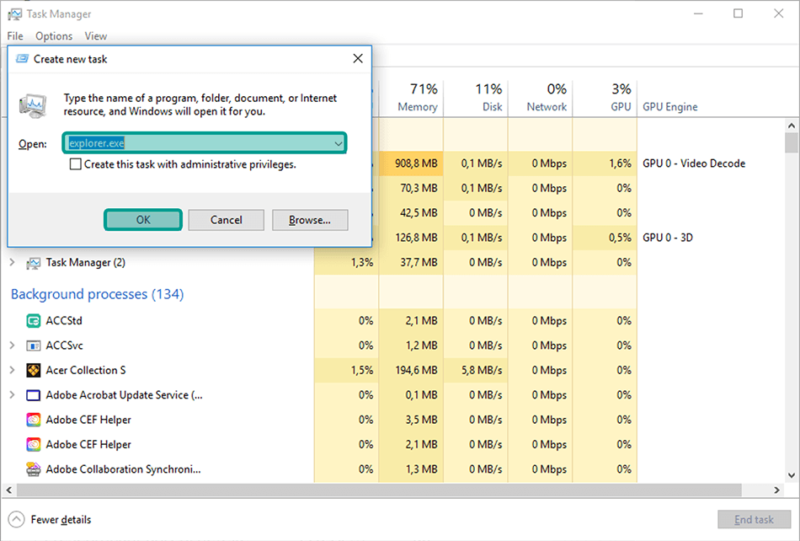
Task: Click the Adobe Collaboration Synchronizer icon
Action: click(33, 469)
